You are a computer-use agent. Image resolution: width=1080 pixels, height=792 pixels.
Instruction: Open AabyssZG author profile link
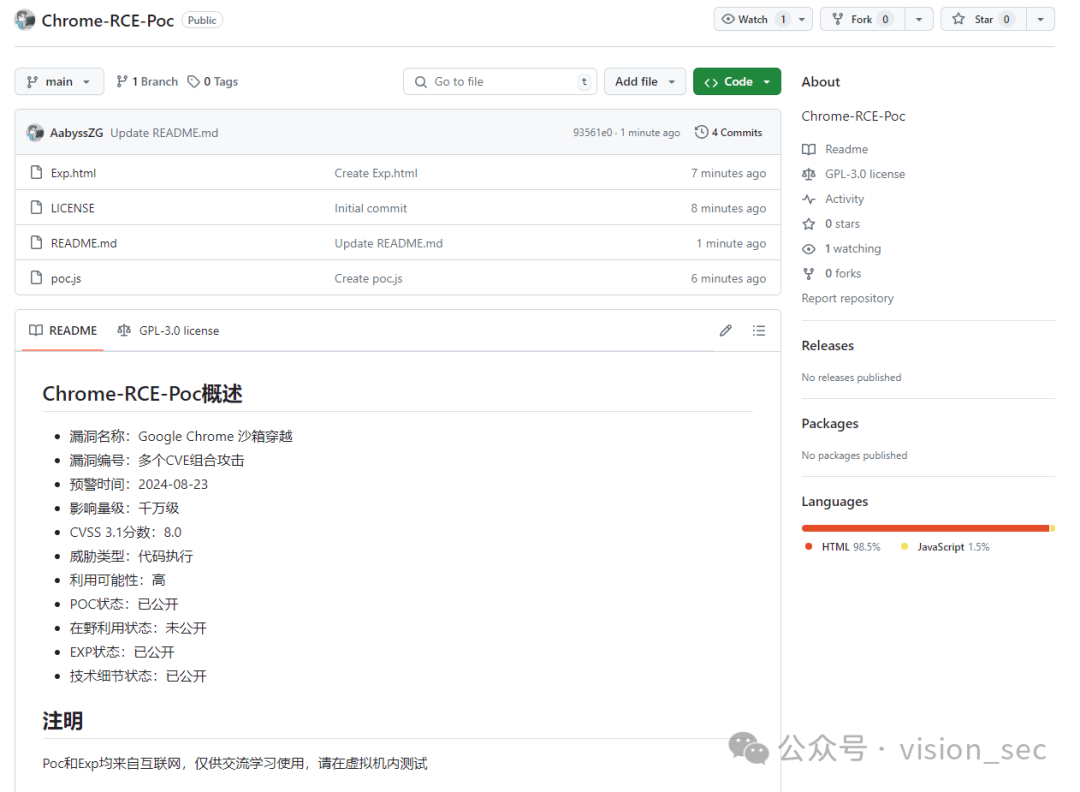(x=76, y=133)
